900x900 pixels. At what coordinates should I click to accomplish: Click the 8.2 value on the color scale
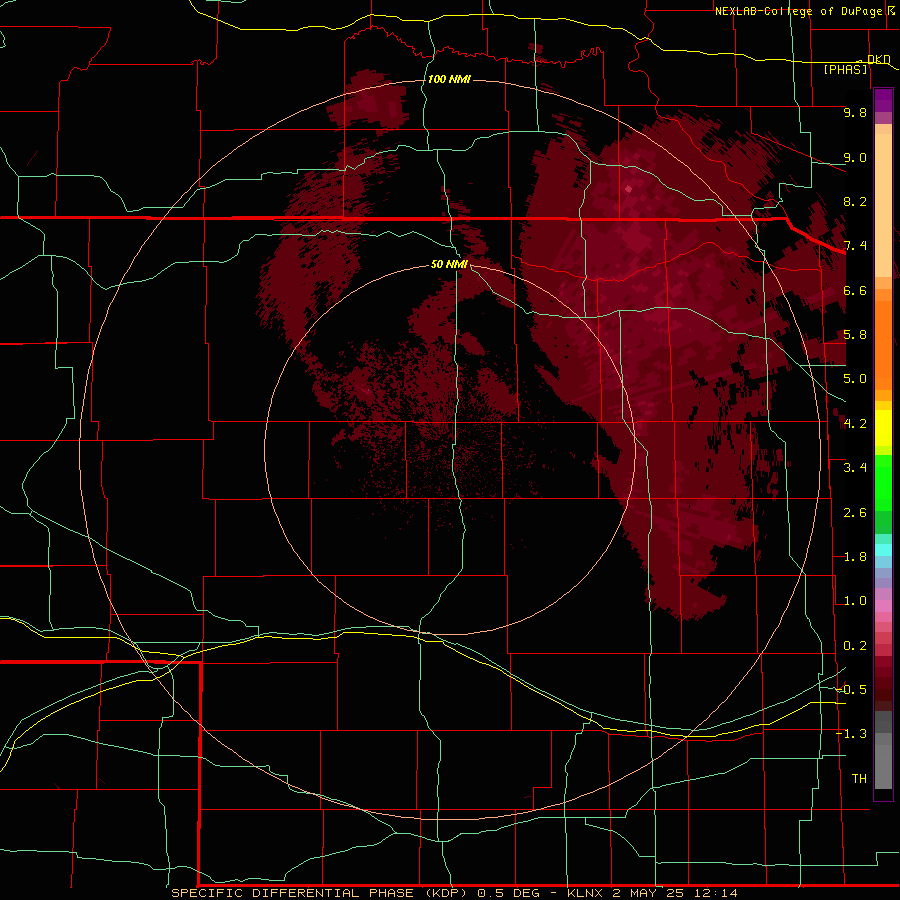coord(855,201)
